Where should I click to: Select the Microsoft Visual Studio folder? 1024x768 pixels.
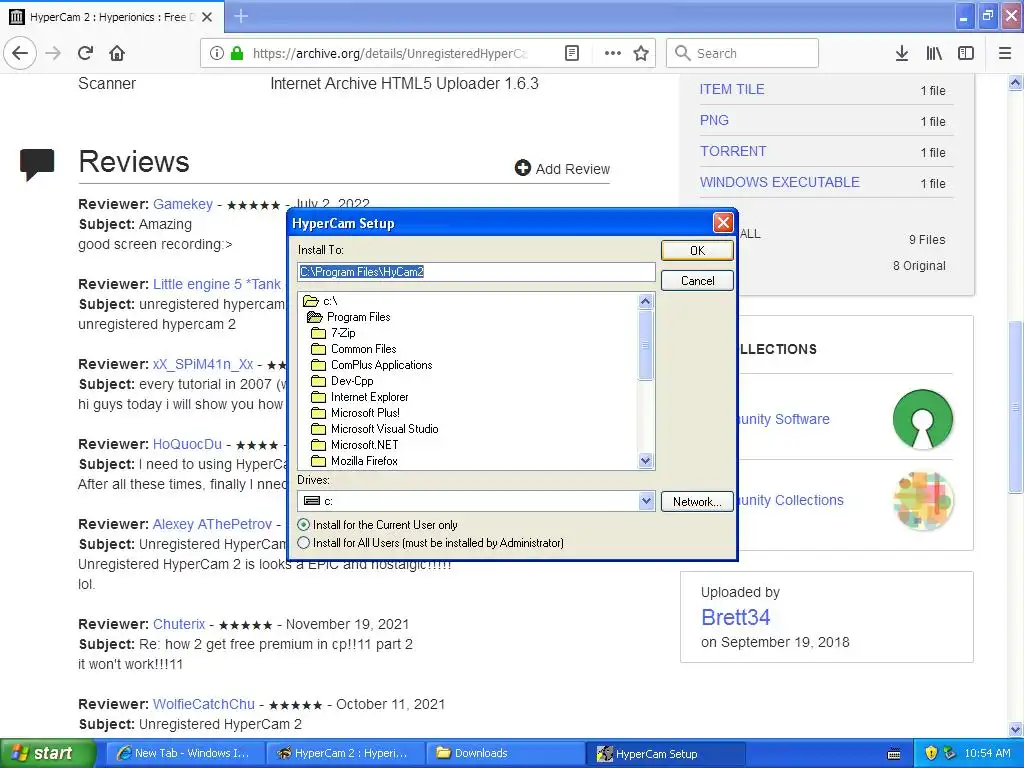375,429
